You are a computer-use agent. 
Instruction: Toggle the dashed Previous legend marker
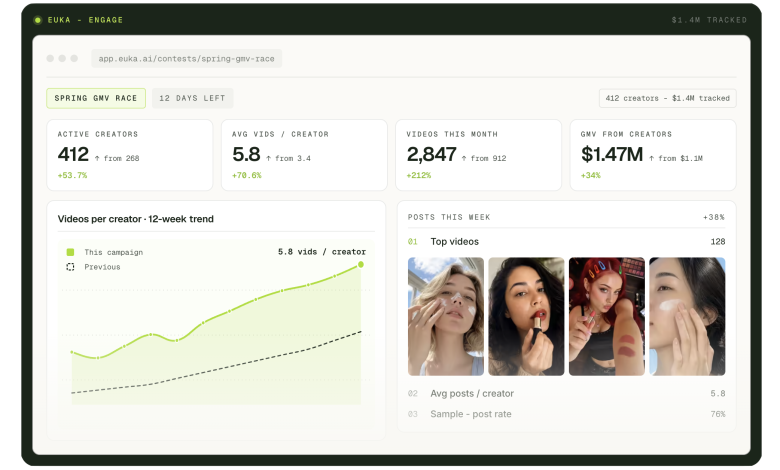tap(70, 267)
